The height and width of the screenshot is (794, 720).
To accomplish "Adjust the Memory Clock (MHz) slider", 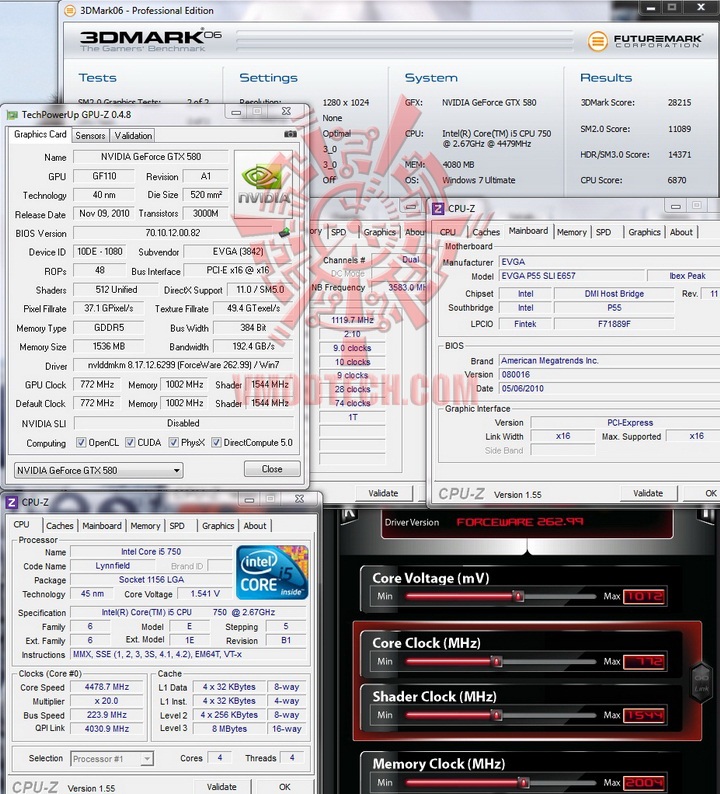I will pos(523,782).
